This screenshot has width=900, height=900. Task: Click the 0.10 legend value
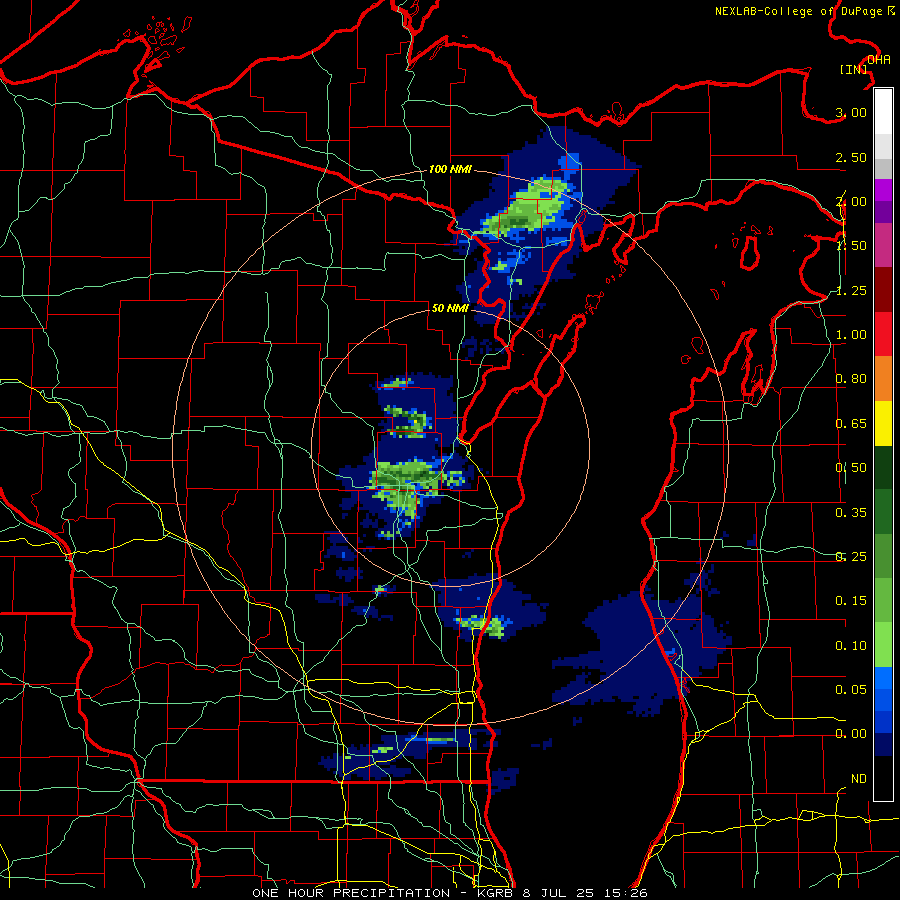[x=851, y=646]
